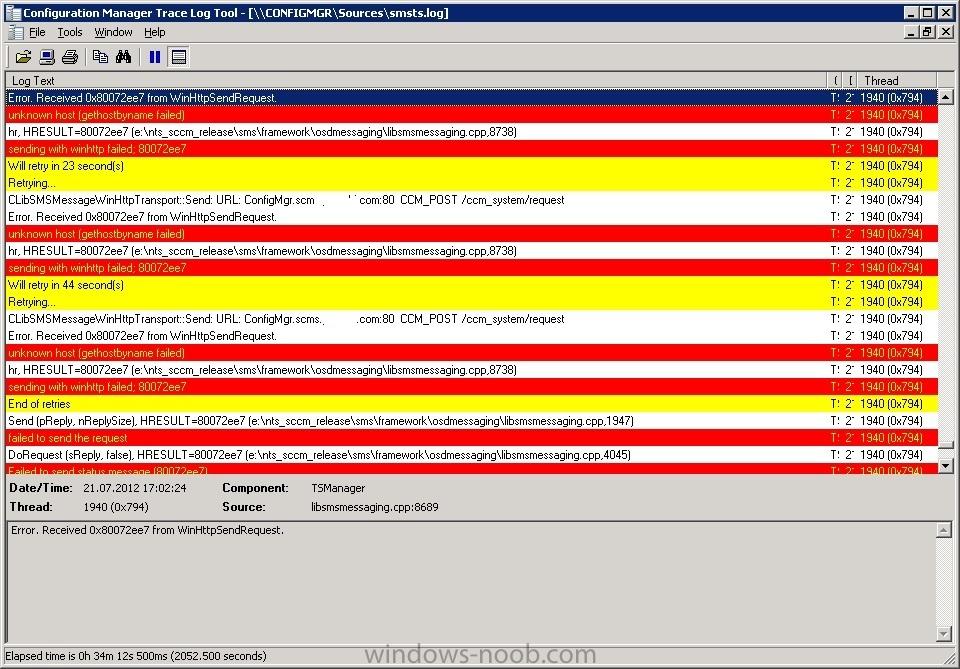This screenshot has width=960, height=669.
Task: Click the application icon in title bar
Action: coord(13,12)
